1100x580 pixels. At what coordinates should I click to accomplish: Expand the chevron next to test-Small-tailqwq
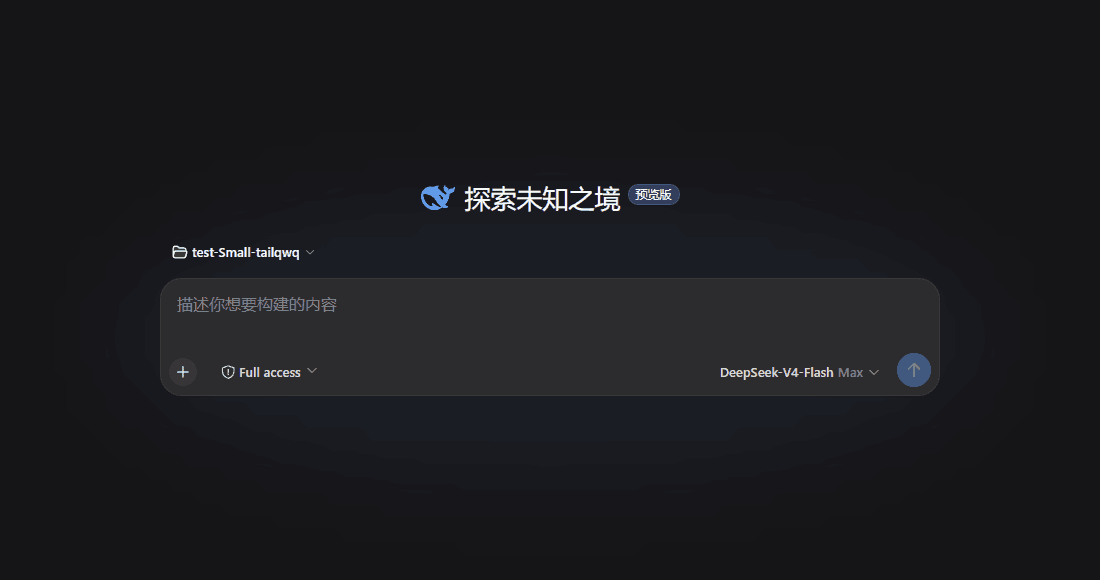coord(310,252)
